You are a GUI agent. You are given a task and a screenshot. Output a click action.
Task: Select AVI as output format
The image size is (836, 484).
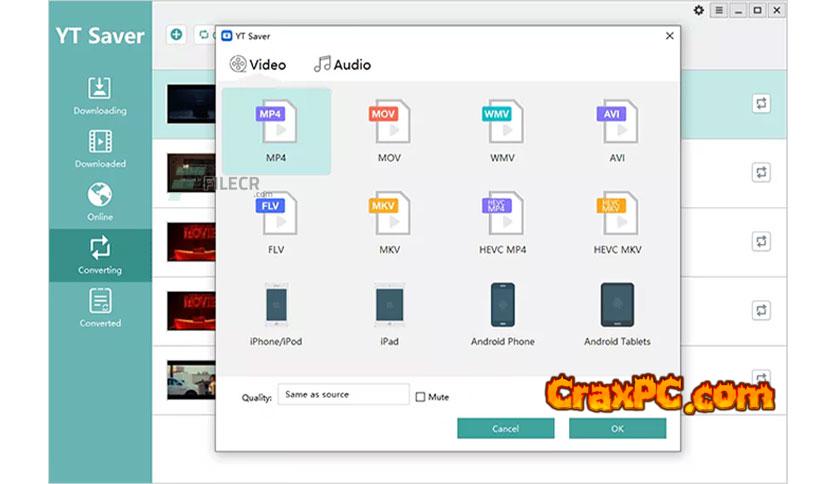(x=616, y=124)
